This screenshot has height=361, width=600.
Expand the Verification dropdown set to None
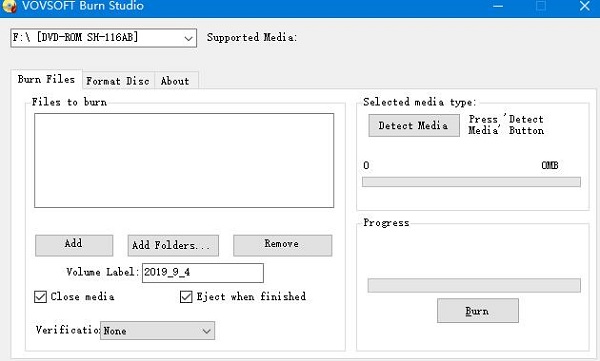pos(157,330)
